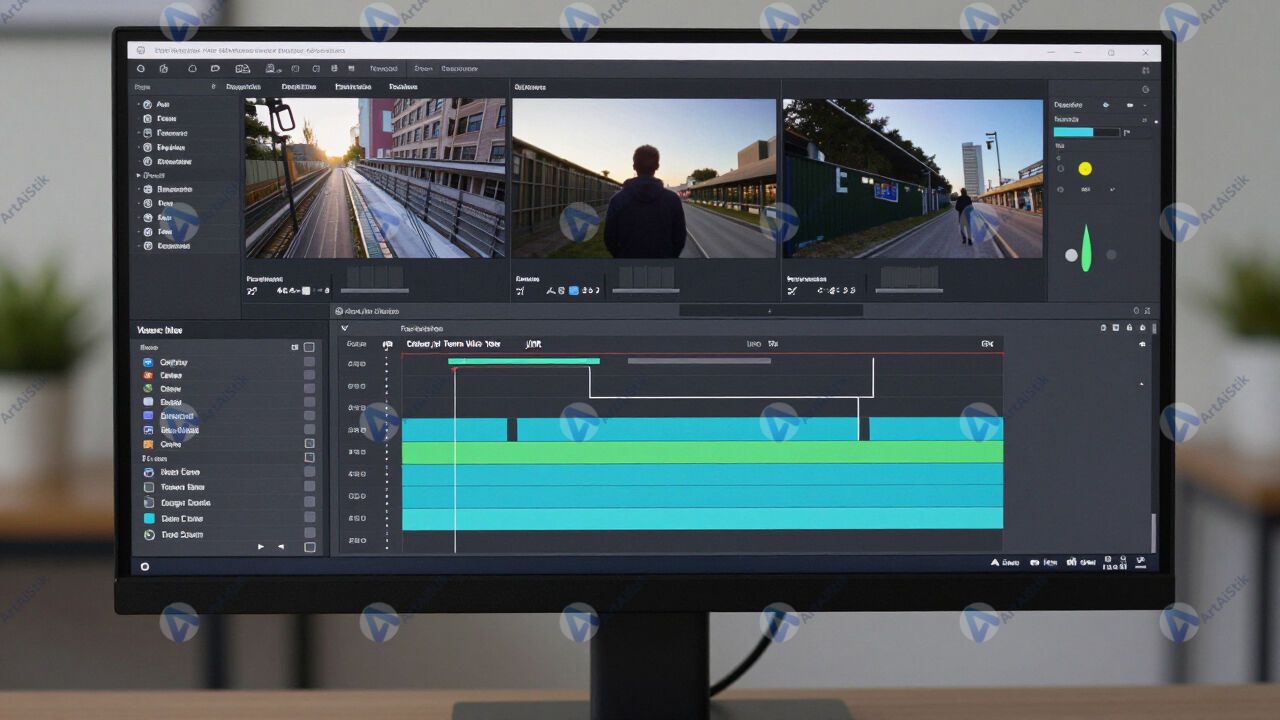Click the green circular icon in the last list row
The image size is (1280, 720).
[149, 535]
